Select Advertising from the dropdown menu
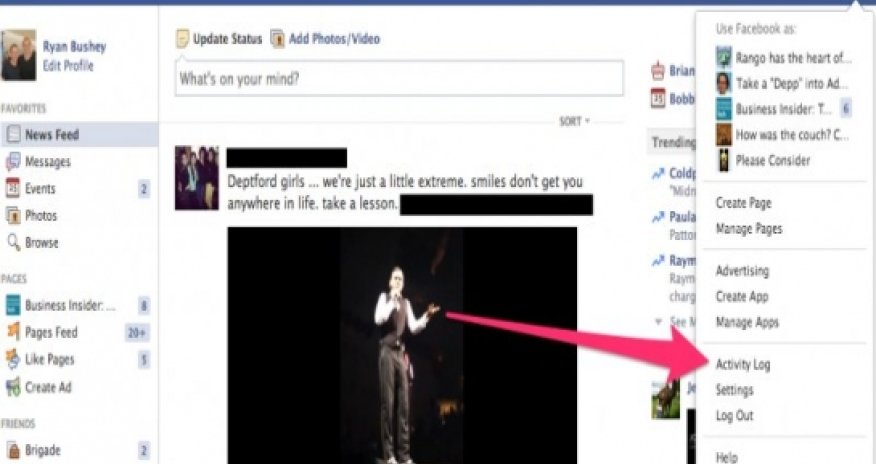876x464 pixels. pos(742,271)
